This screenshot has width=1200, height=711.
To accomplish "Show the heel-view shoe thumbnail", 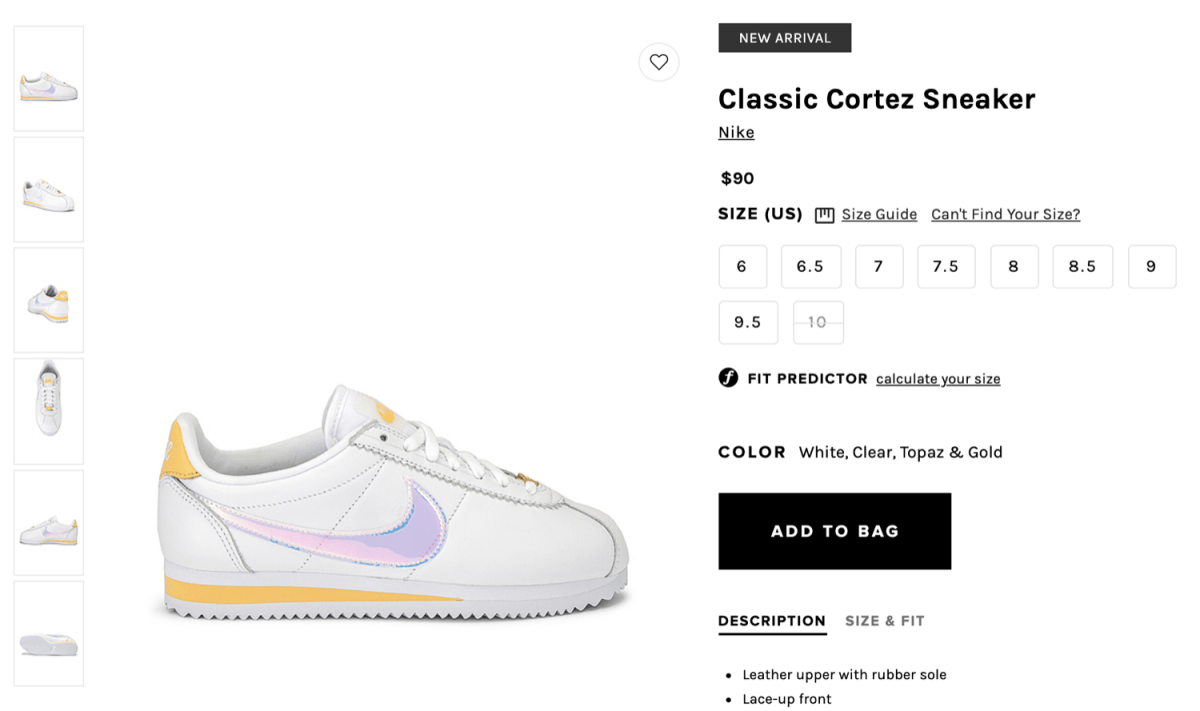I will (x=49, y=300).
